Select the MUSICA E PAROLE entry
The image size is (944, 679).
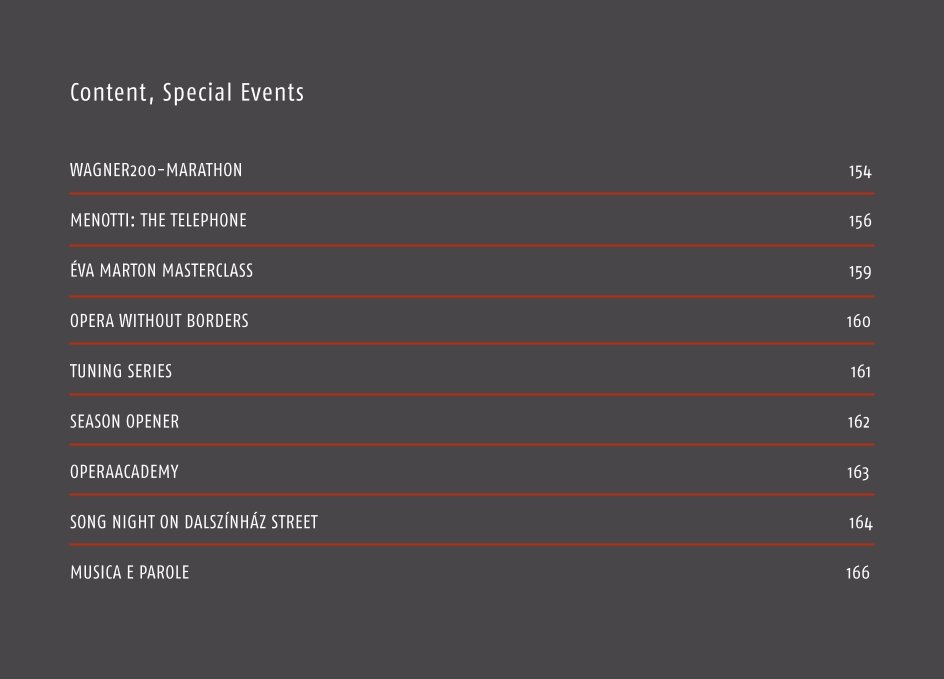click(x=129, y=572)
